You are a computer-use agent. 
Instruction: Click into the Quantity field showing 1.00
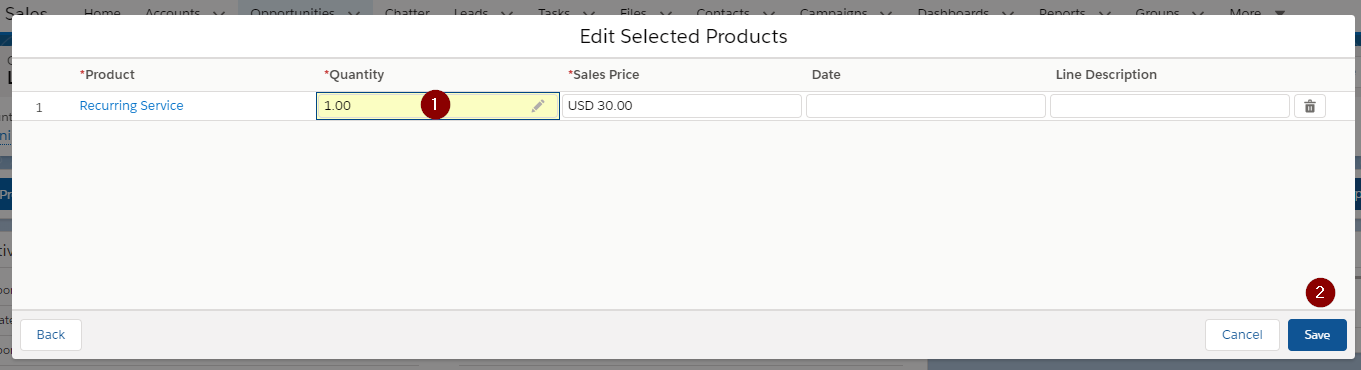(x=437, y=106)
